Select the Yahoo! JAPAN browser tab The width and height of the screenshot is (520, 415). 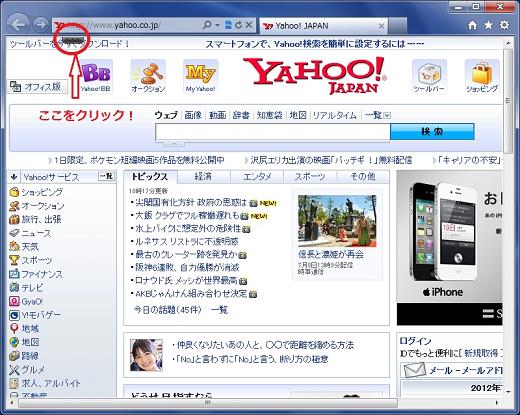(x=323, y=26)
